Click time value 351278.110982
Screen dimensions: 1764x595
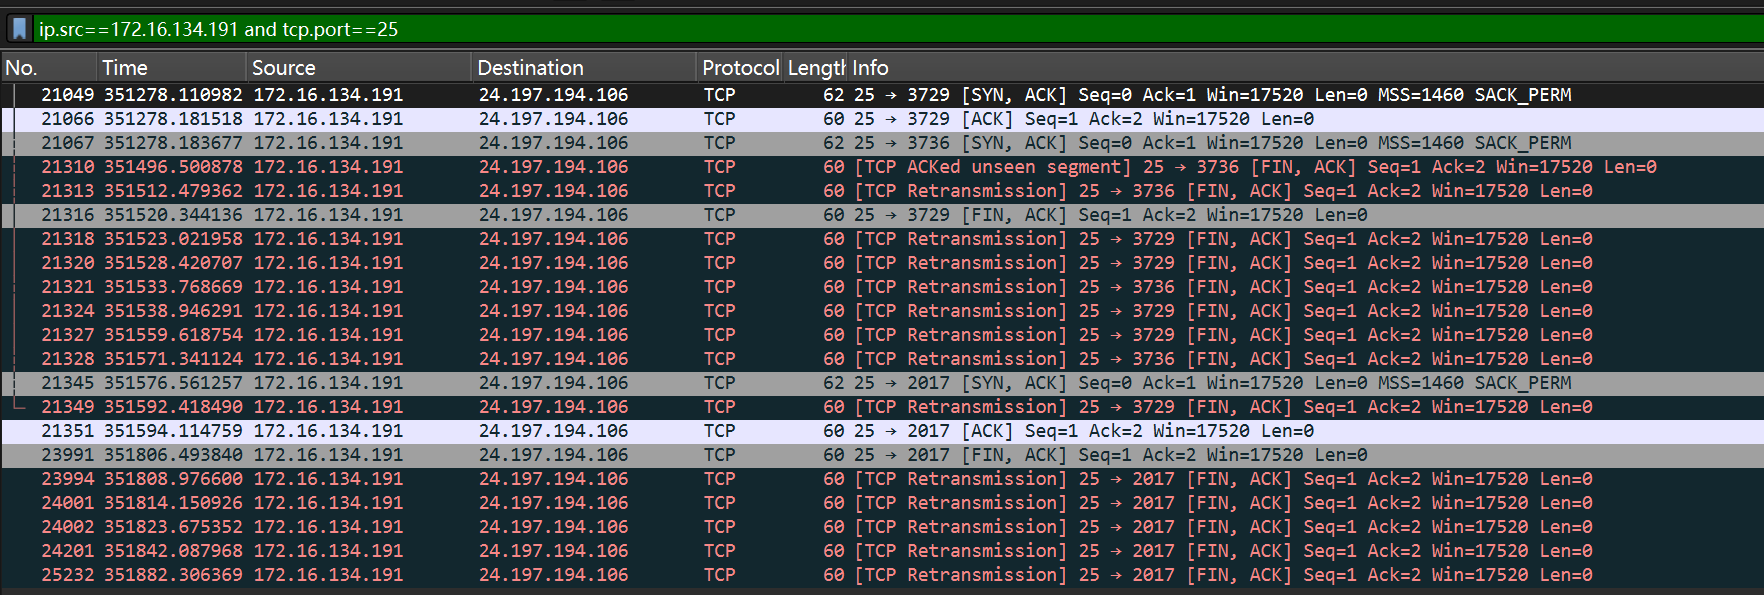click(173, 95)
